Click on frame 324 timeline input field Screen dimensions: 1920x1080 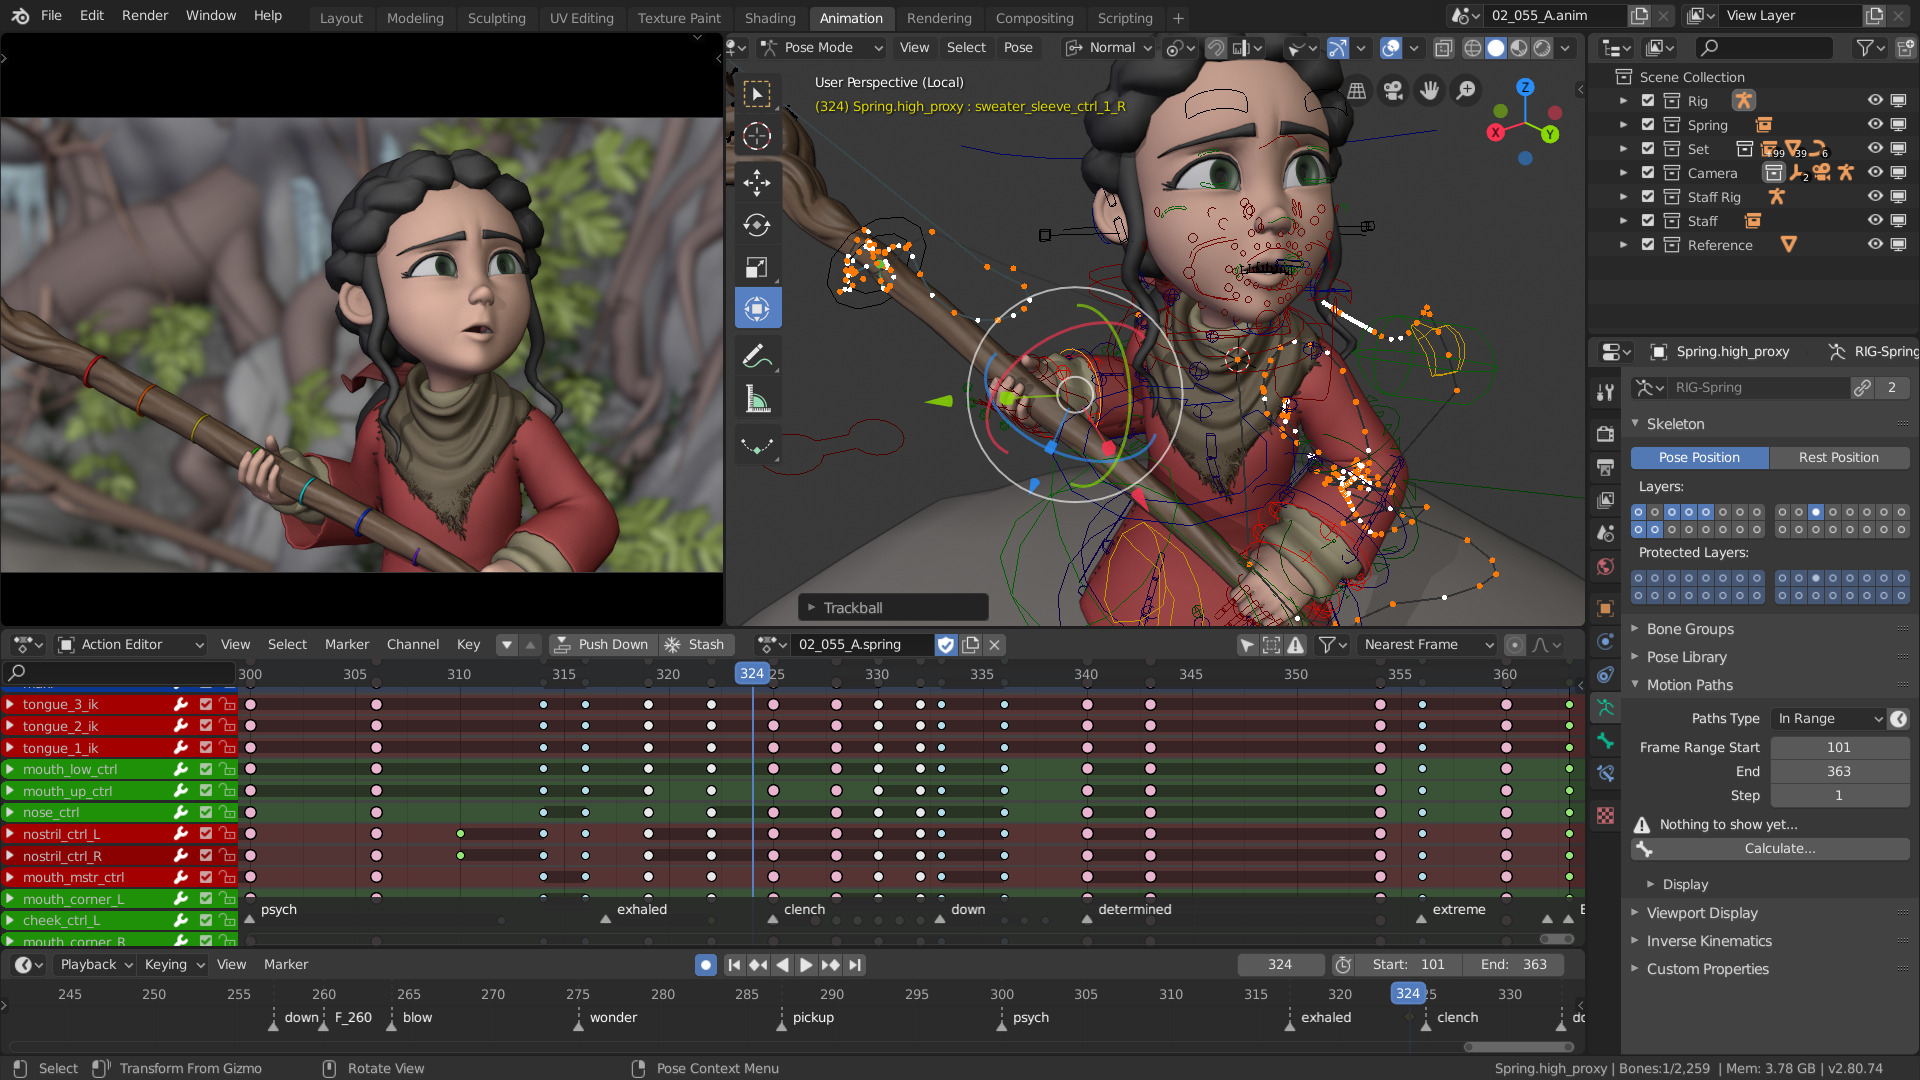[x=1278, y=964]
